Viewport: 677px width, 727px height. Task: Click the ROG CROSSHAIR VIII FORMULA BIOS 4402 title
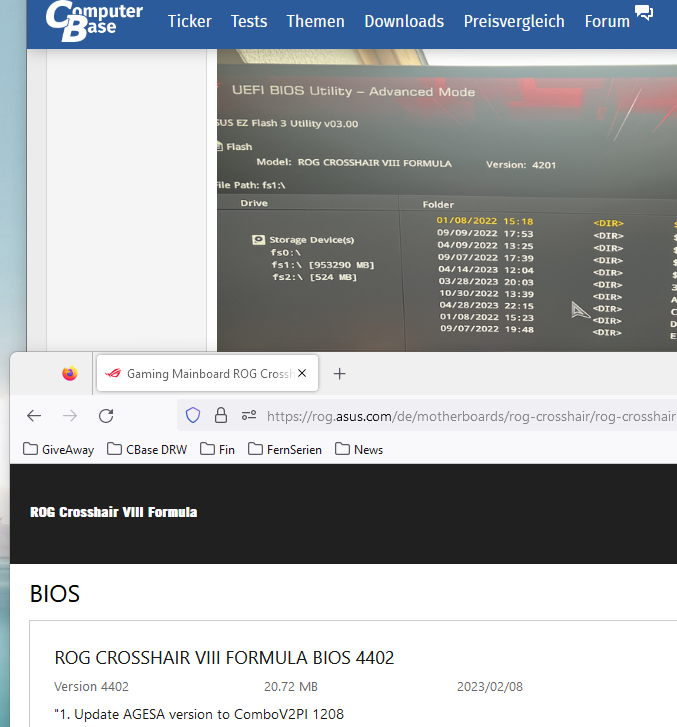(224, 657)
